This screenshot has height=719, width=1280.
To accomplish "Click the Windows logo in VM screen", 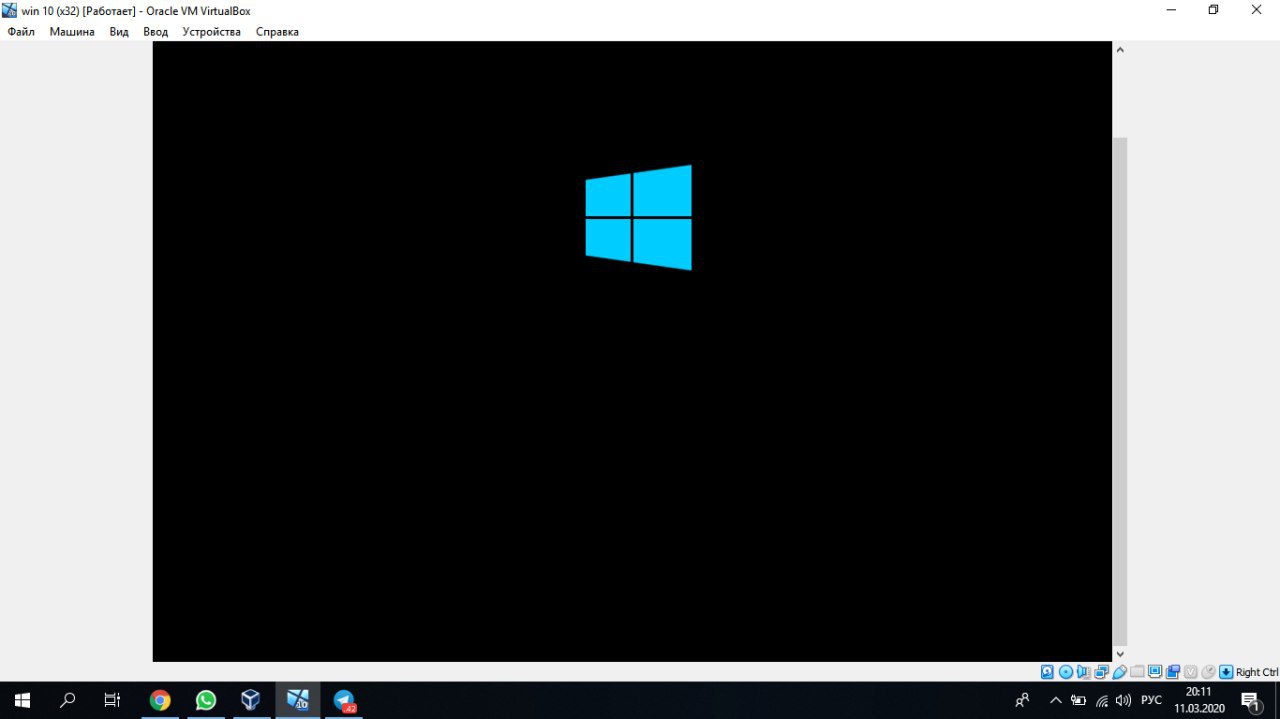I will [x=638, y=217].
